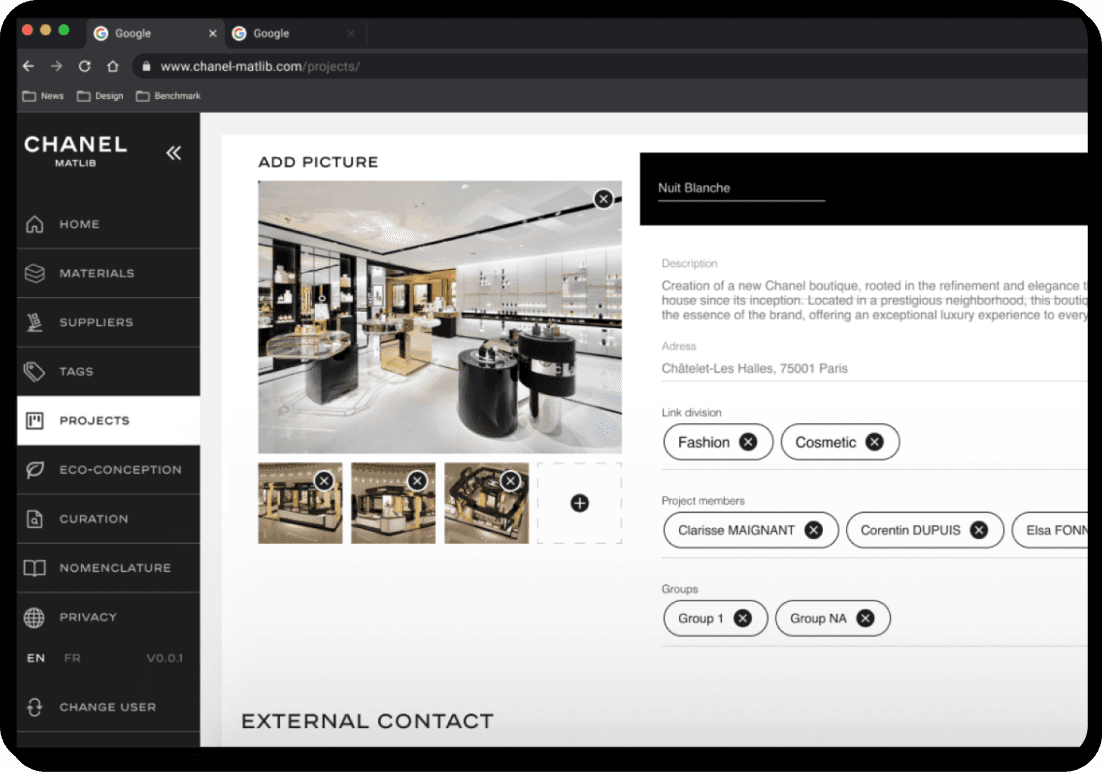Add a new picture with plus
Image resolution: width=1102 pixels, height=772 pixels.
(579, 503)
